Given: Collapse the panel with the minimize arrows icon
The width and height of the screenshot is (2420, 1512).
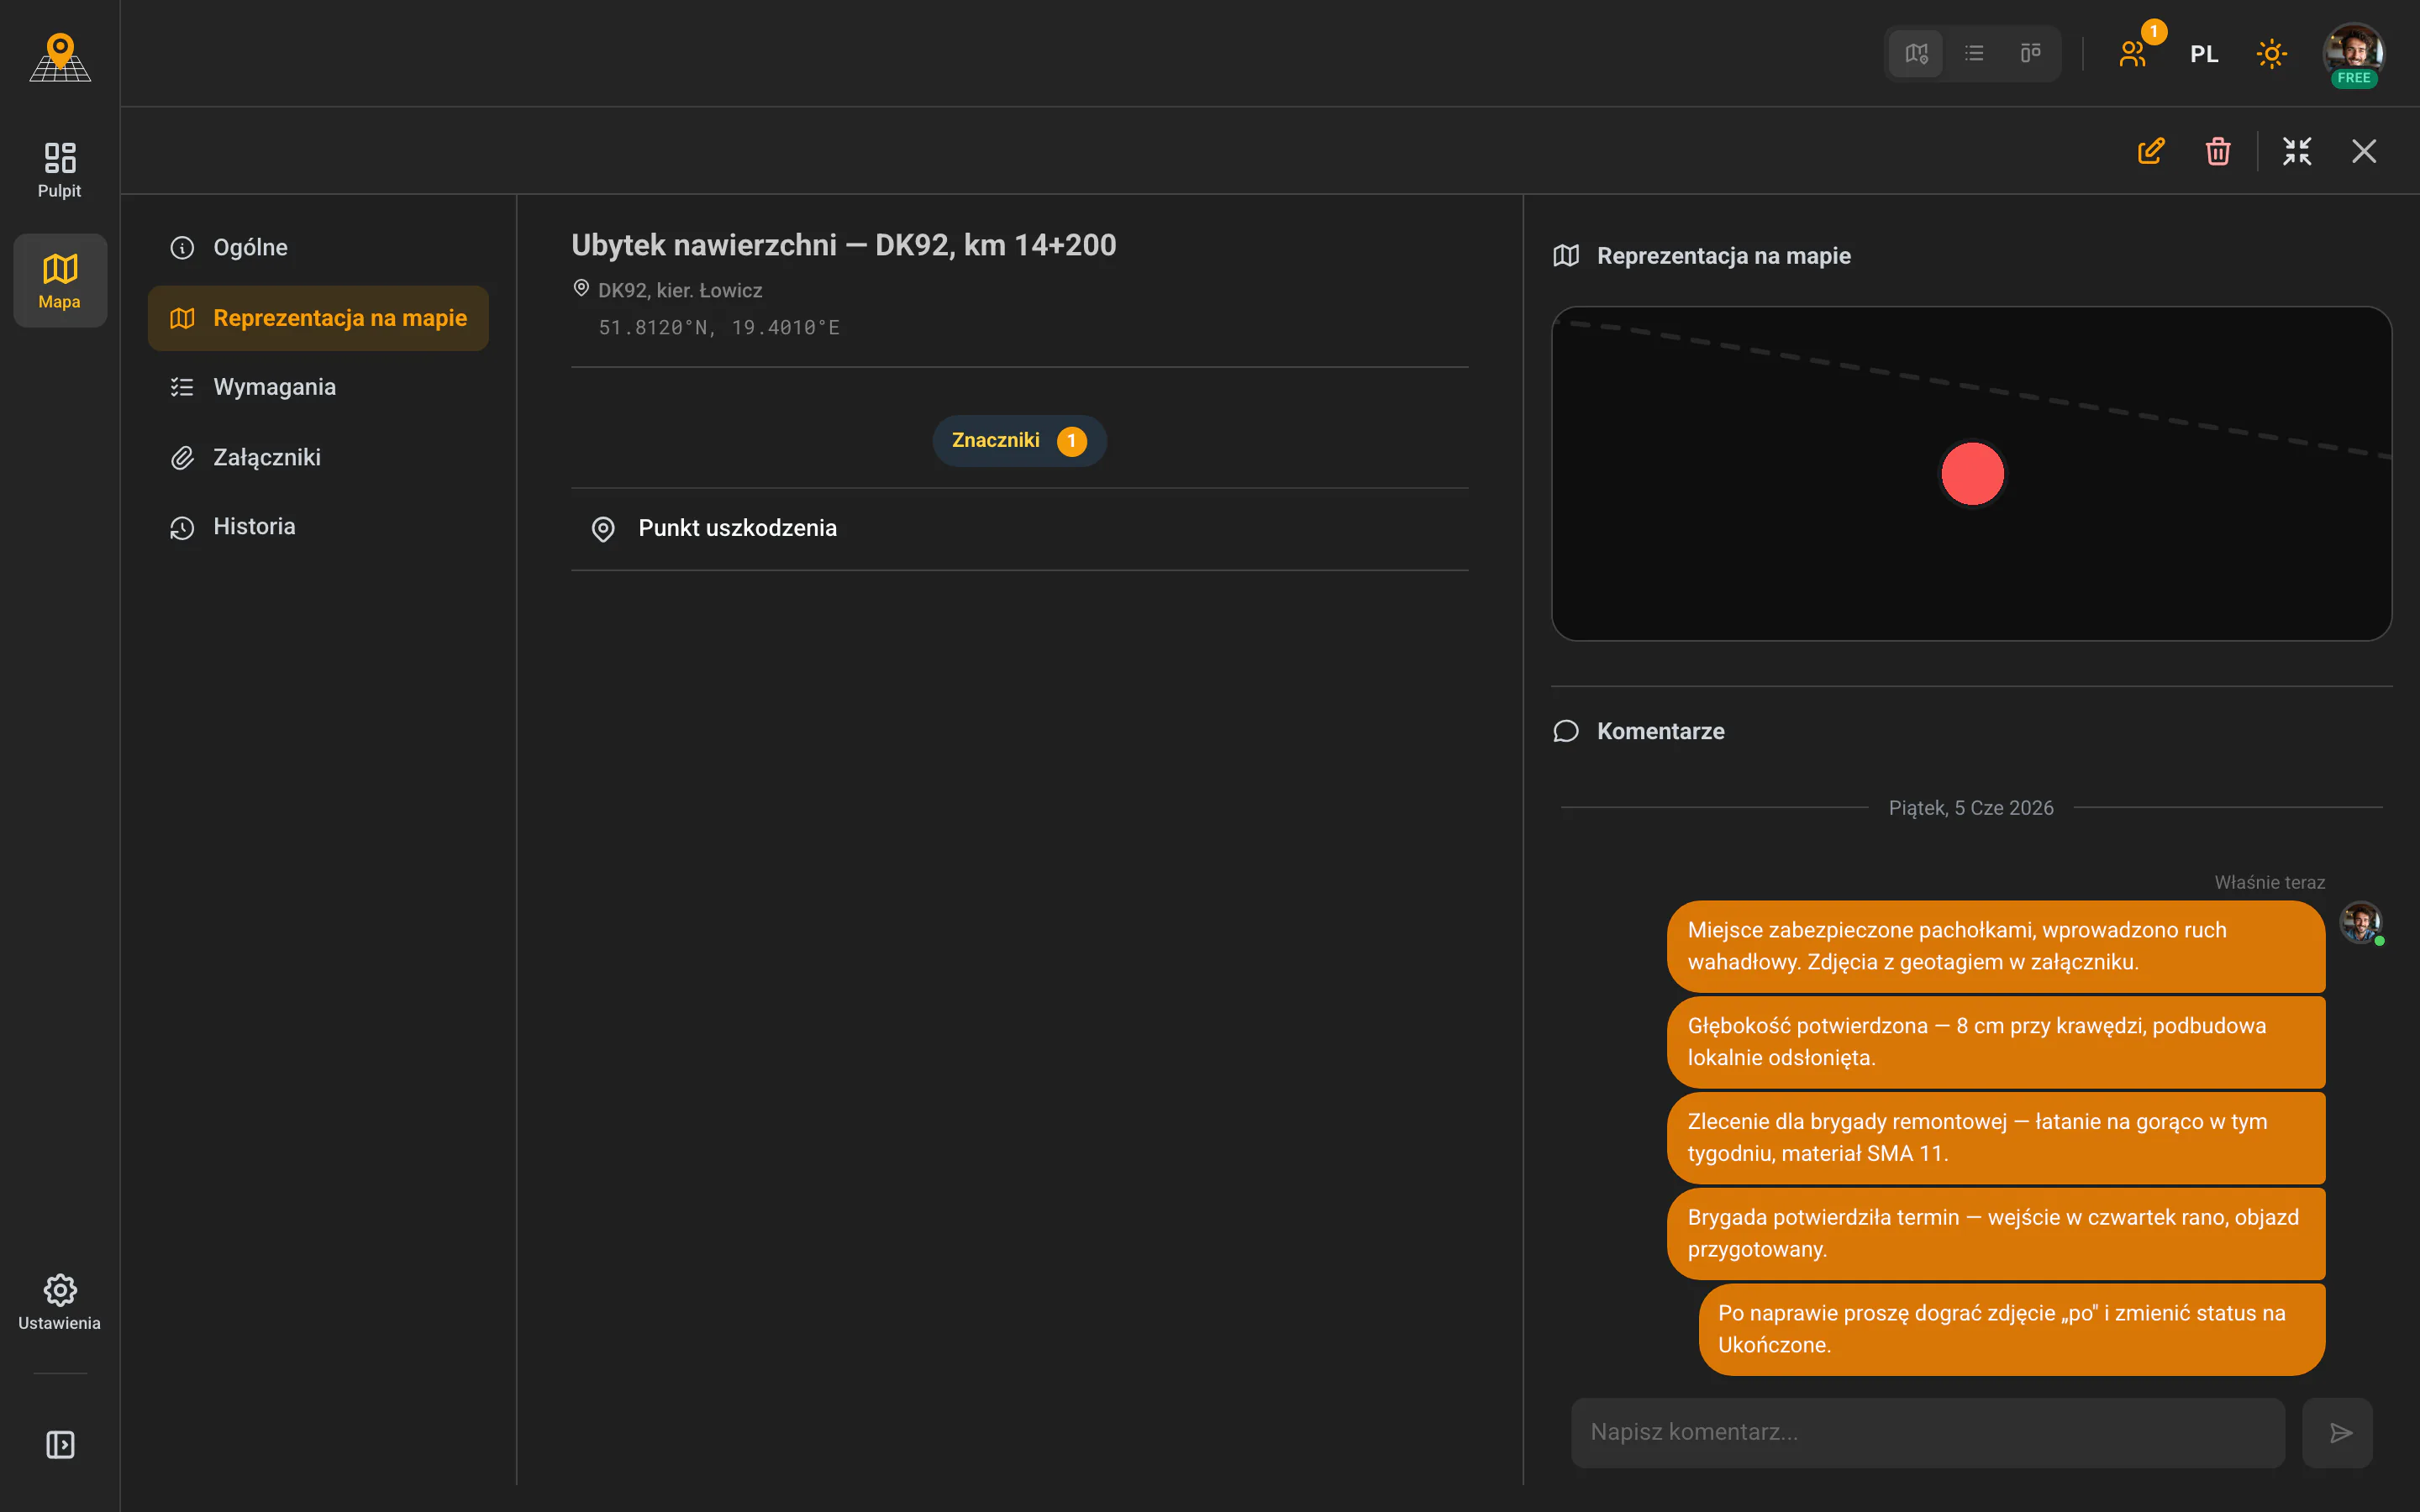Looking at the screenshot, I should click(x=2297, y=151).
